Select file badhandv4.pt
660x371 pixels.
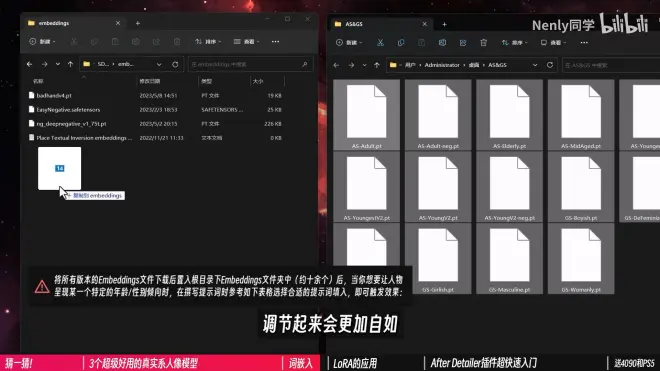pyautogui.click(x=54, y=96)
